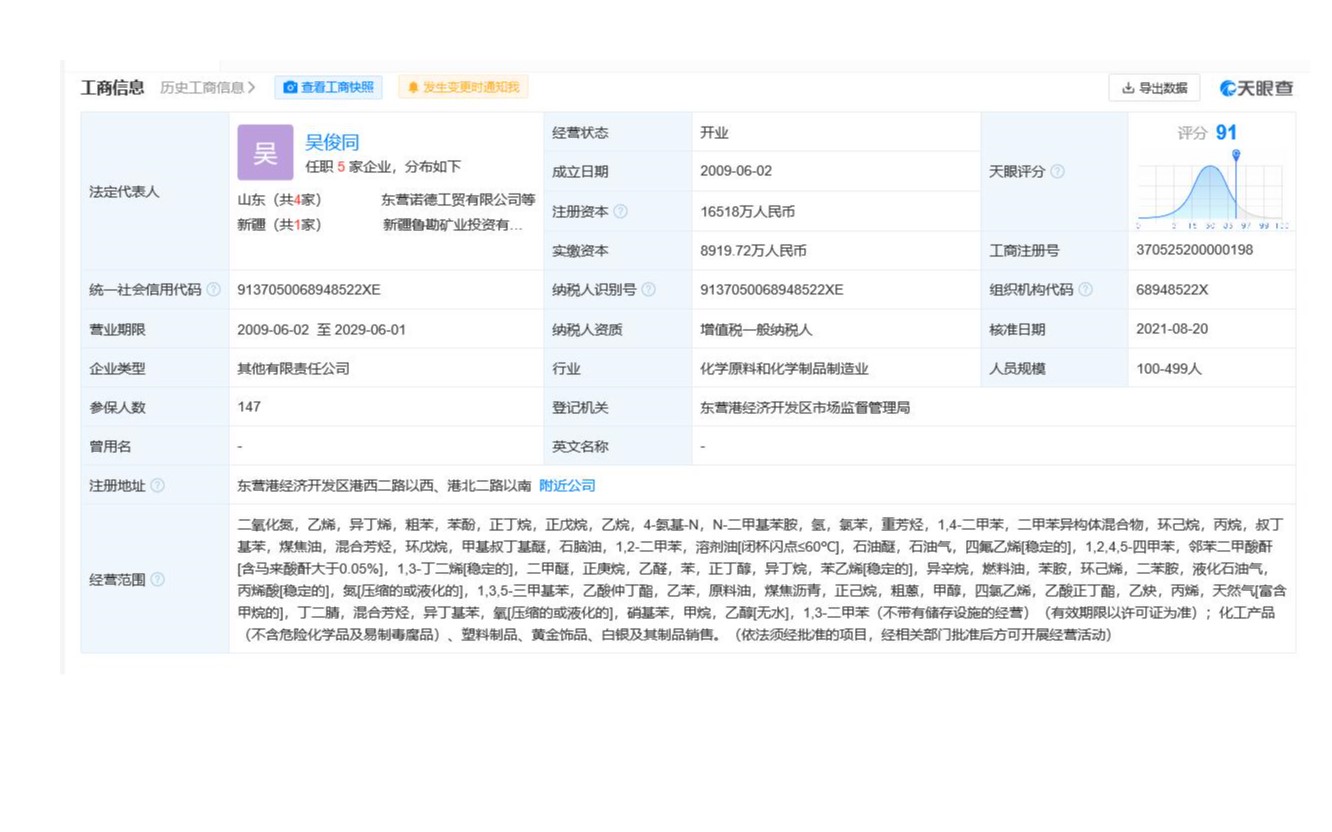
Task: Click help icon next to 注册地址
Action: click(157, 486)
